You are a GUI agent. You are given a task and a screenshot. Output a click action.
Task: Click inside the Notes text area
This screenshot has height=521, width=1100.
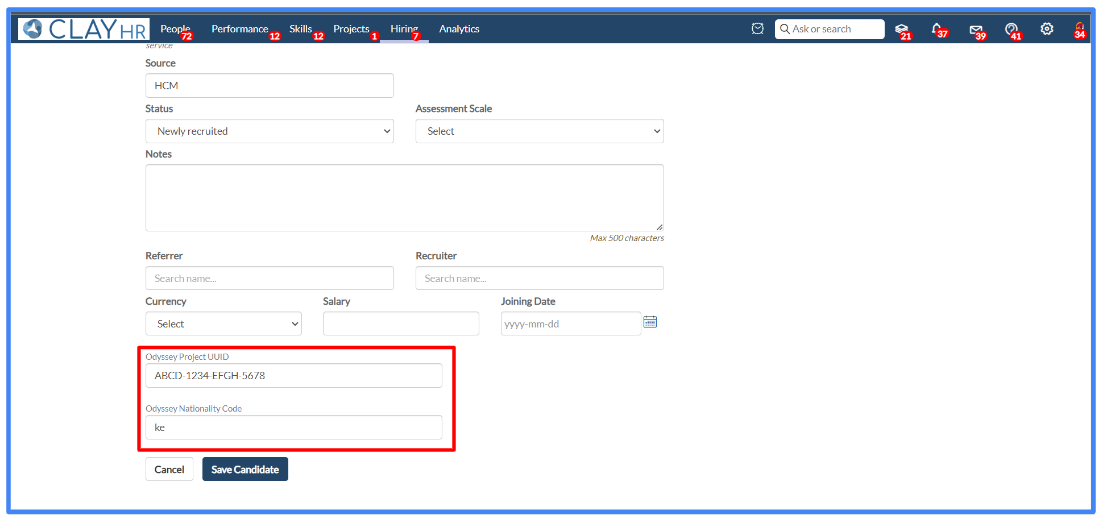[404, 198]
